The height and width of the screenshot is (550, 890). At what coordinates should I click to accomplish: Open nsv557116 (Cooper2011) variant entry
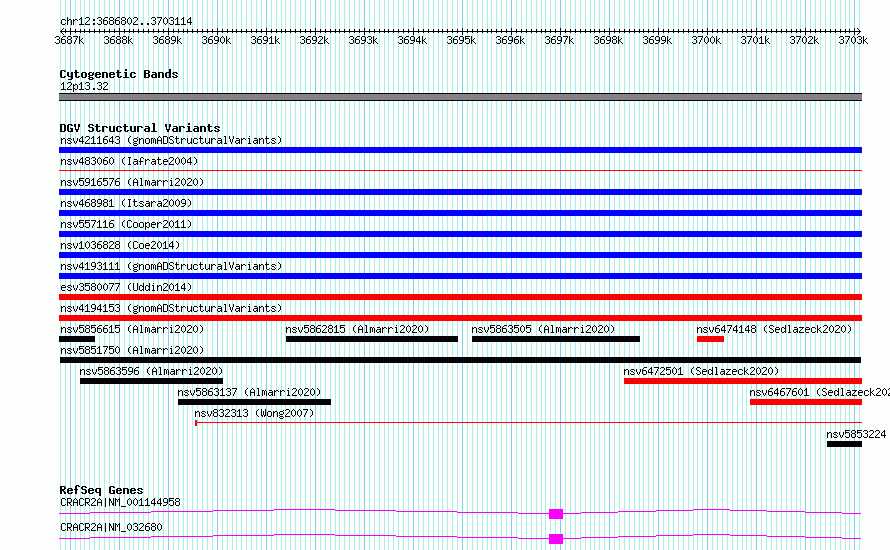[x=126, y=224]
